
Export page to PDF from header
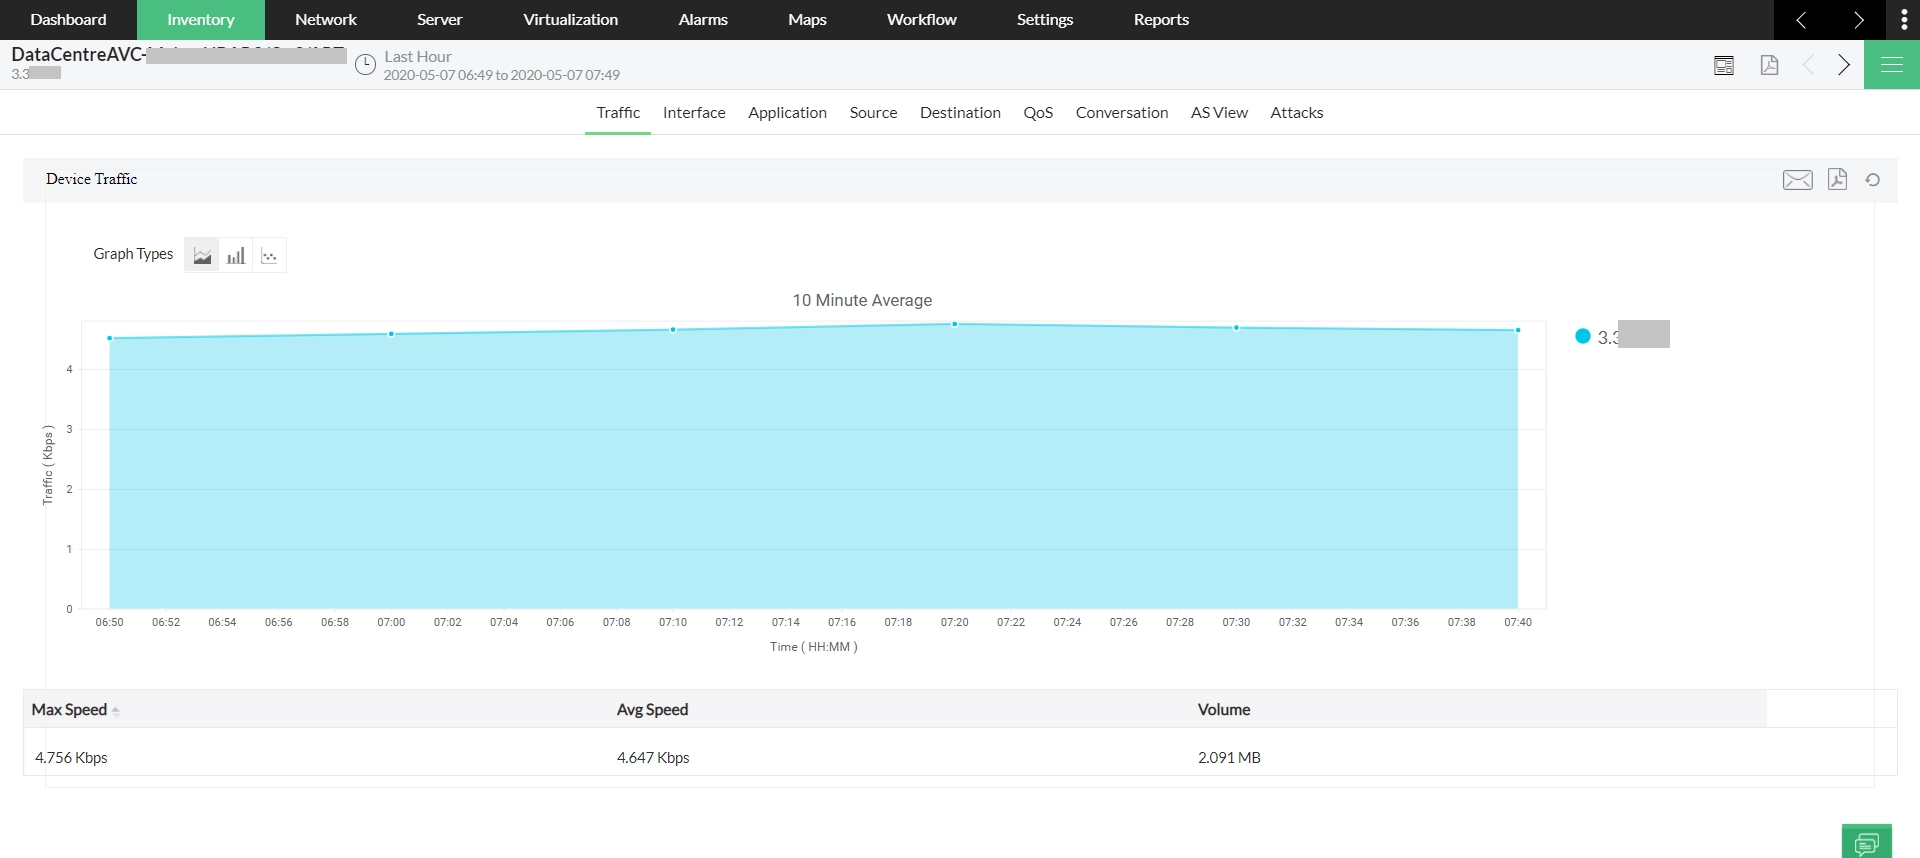(1769, 65)
